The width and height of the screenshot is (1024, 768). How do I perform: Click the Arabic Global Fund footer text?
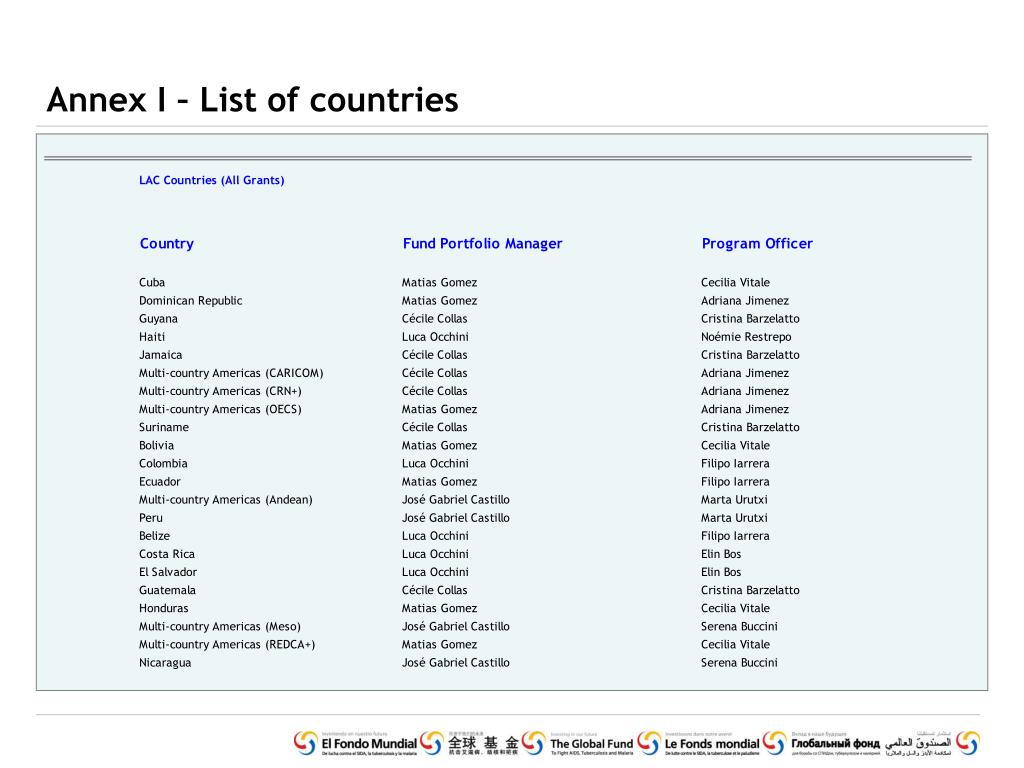click(x=918, y=743)
